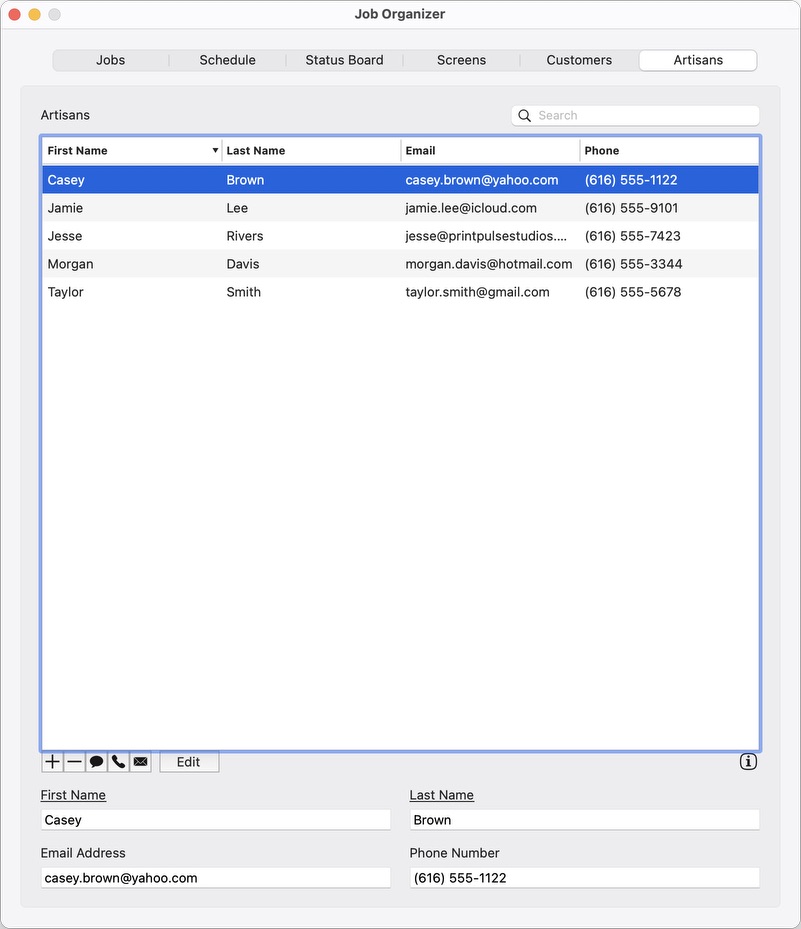The width and height of the screenshot is (801, 929).
Task: Focus the Phone Number text field
Action: tap(584, 878)
